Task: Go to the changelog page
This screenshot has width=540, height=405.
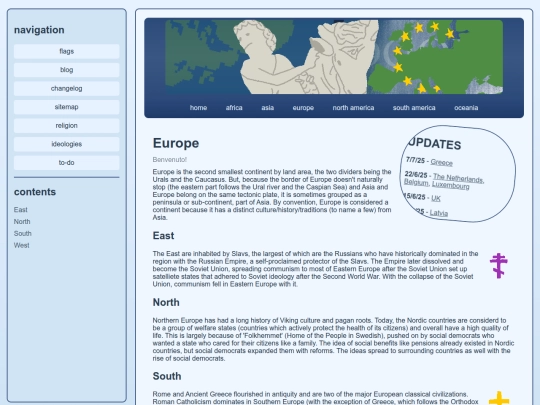Action: point(66,89)
